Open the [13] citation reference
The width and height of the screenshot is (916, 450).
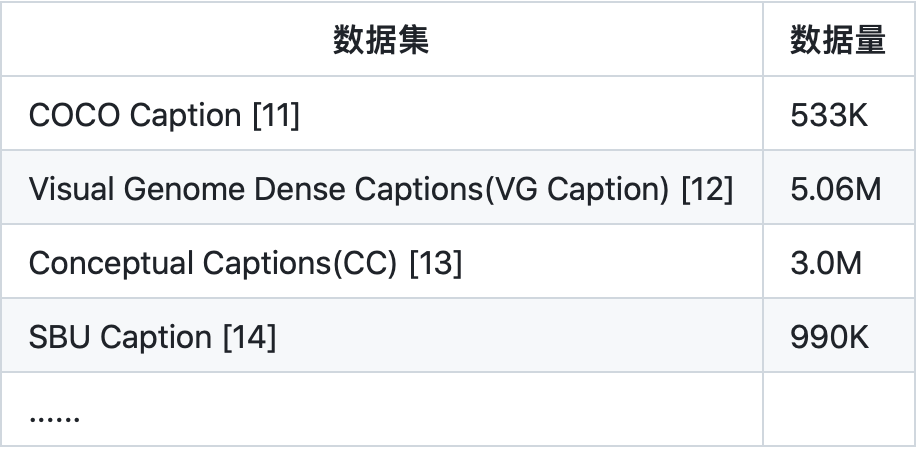[436, 263]
